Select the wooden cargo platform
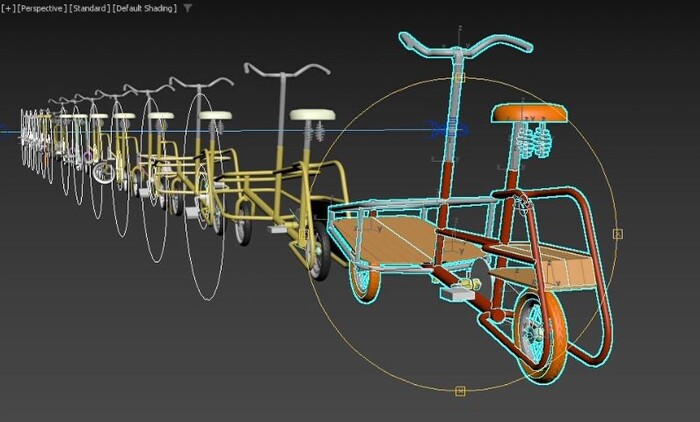 click(x=387, y=239)
